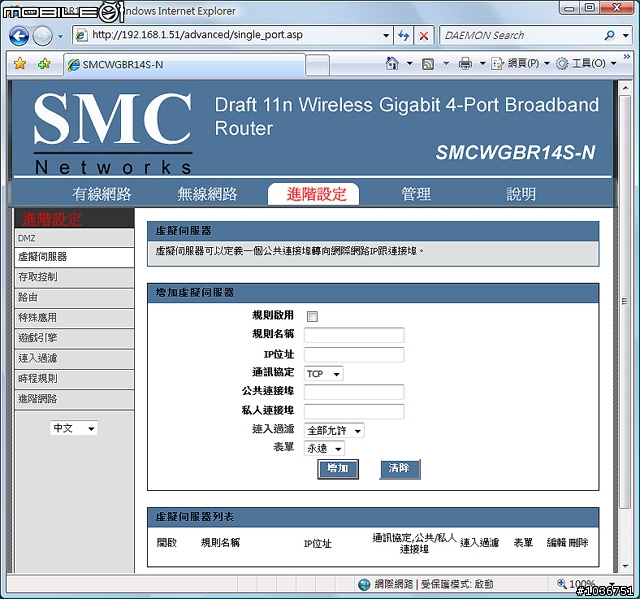Open 路由 in the sidebar
This screenshot has height=599, width=640.
(x=74, y=297)
